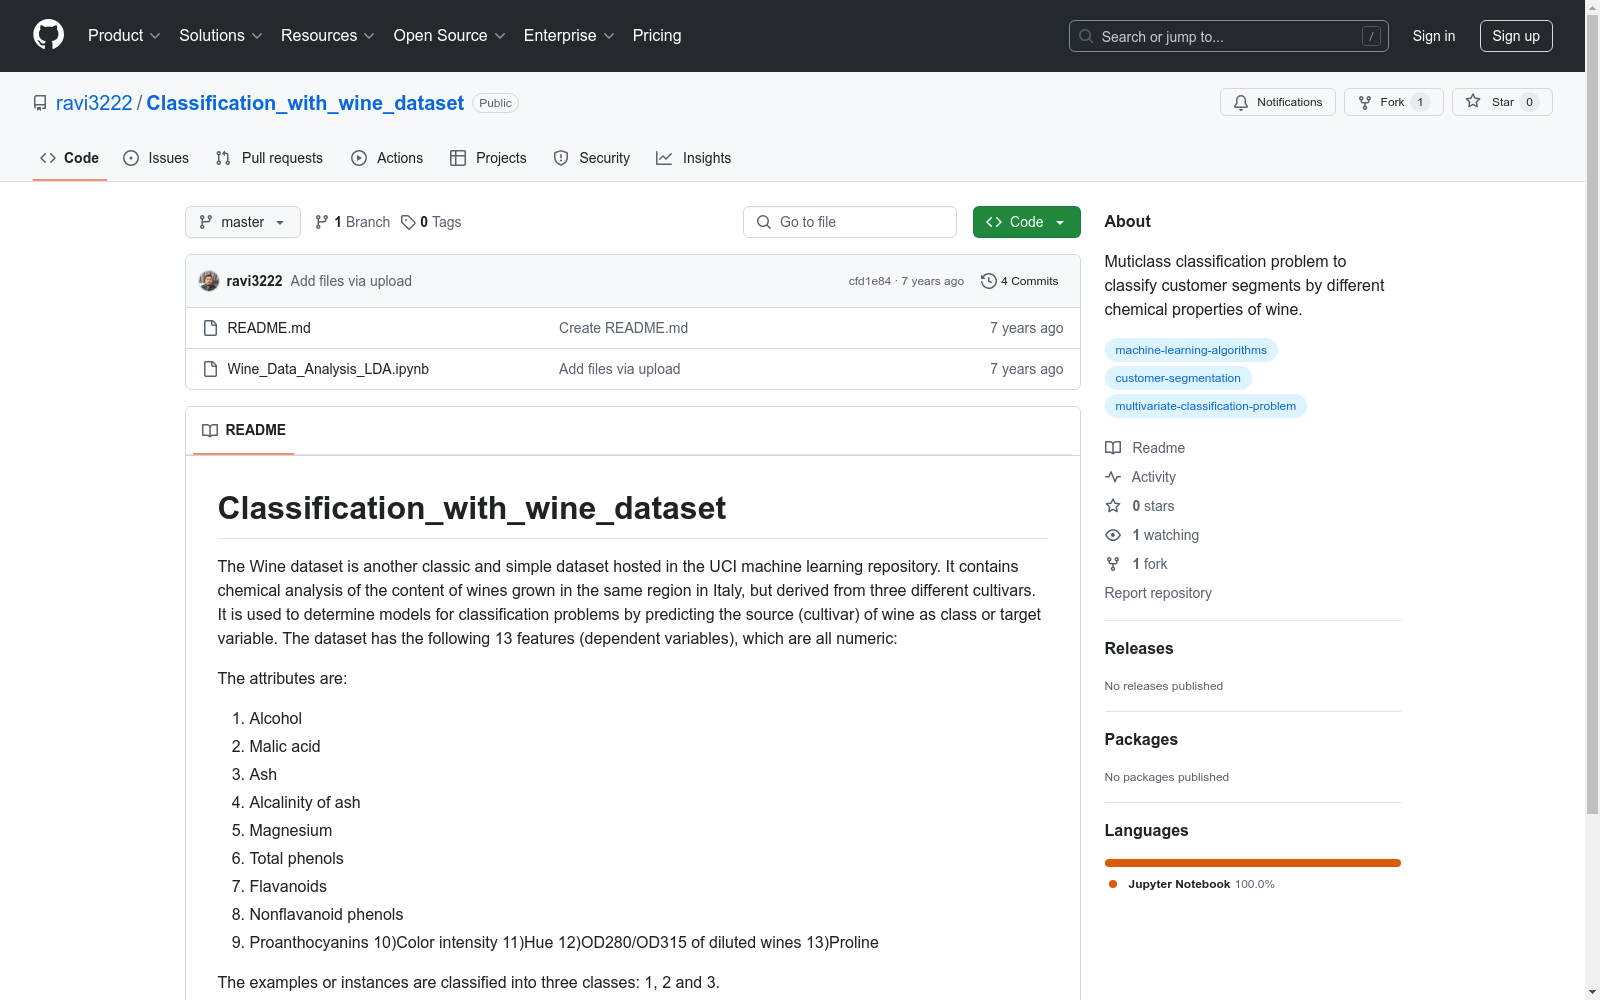Click the customer-segmentation topic tag

[1178, 378]
